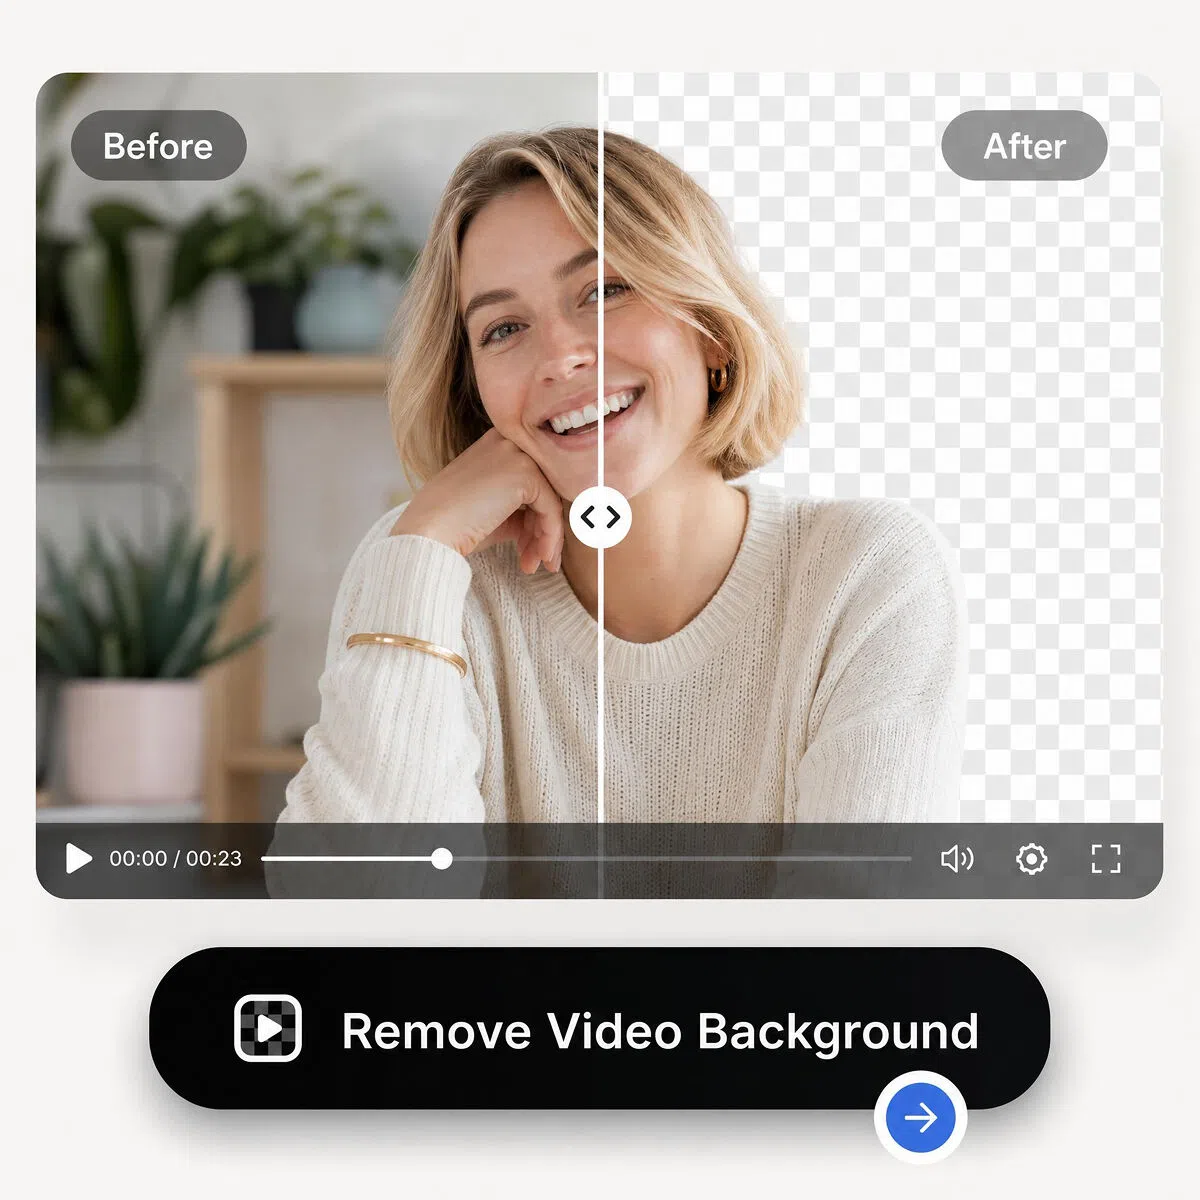This screenshot has width=1200, height=1200.
Task: Open video settings gear icon
Action: (1031, 858)
